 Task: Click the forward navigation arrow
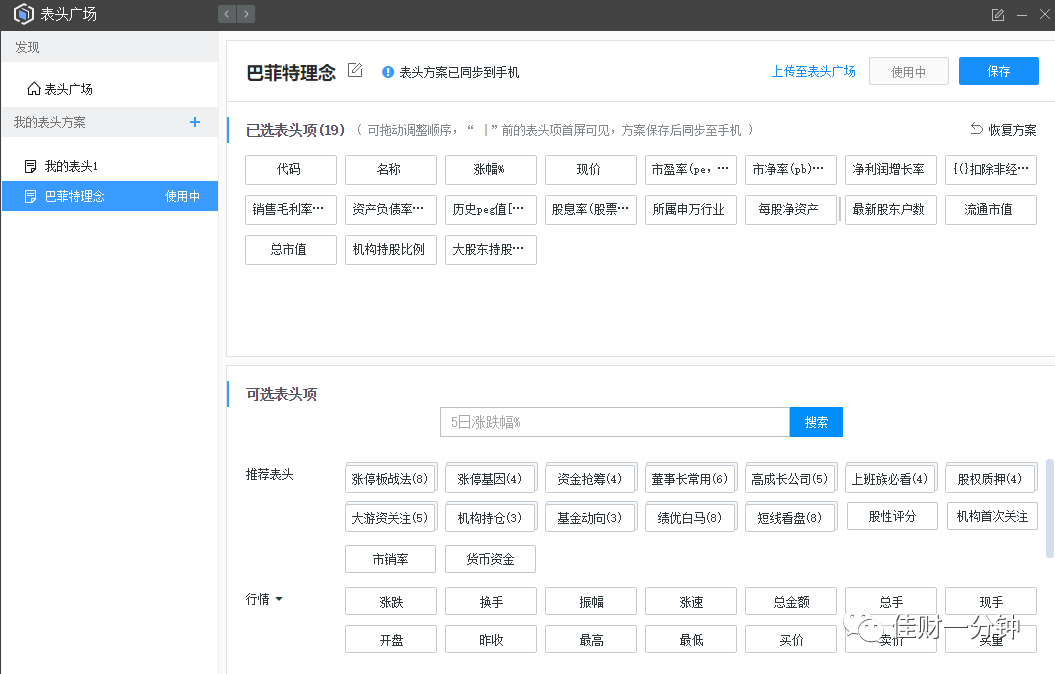246,14
